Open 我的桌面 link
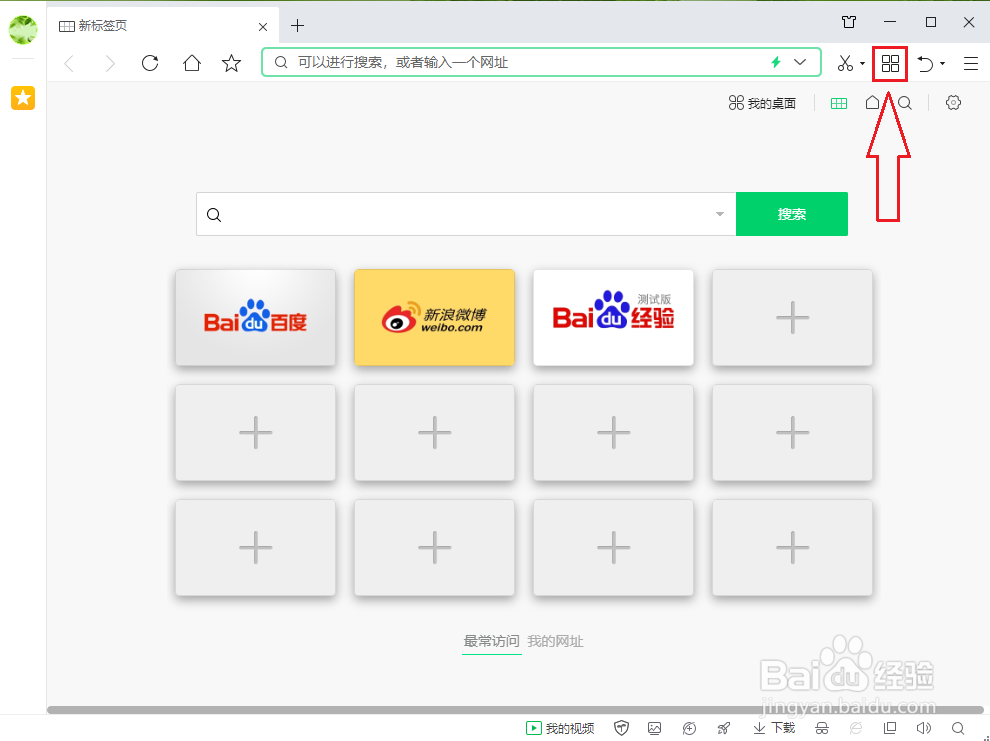The height and width of the screenshot is (741, 990). (x=762, y=103)
